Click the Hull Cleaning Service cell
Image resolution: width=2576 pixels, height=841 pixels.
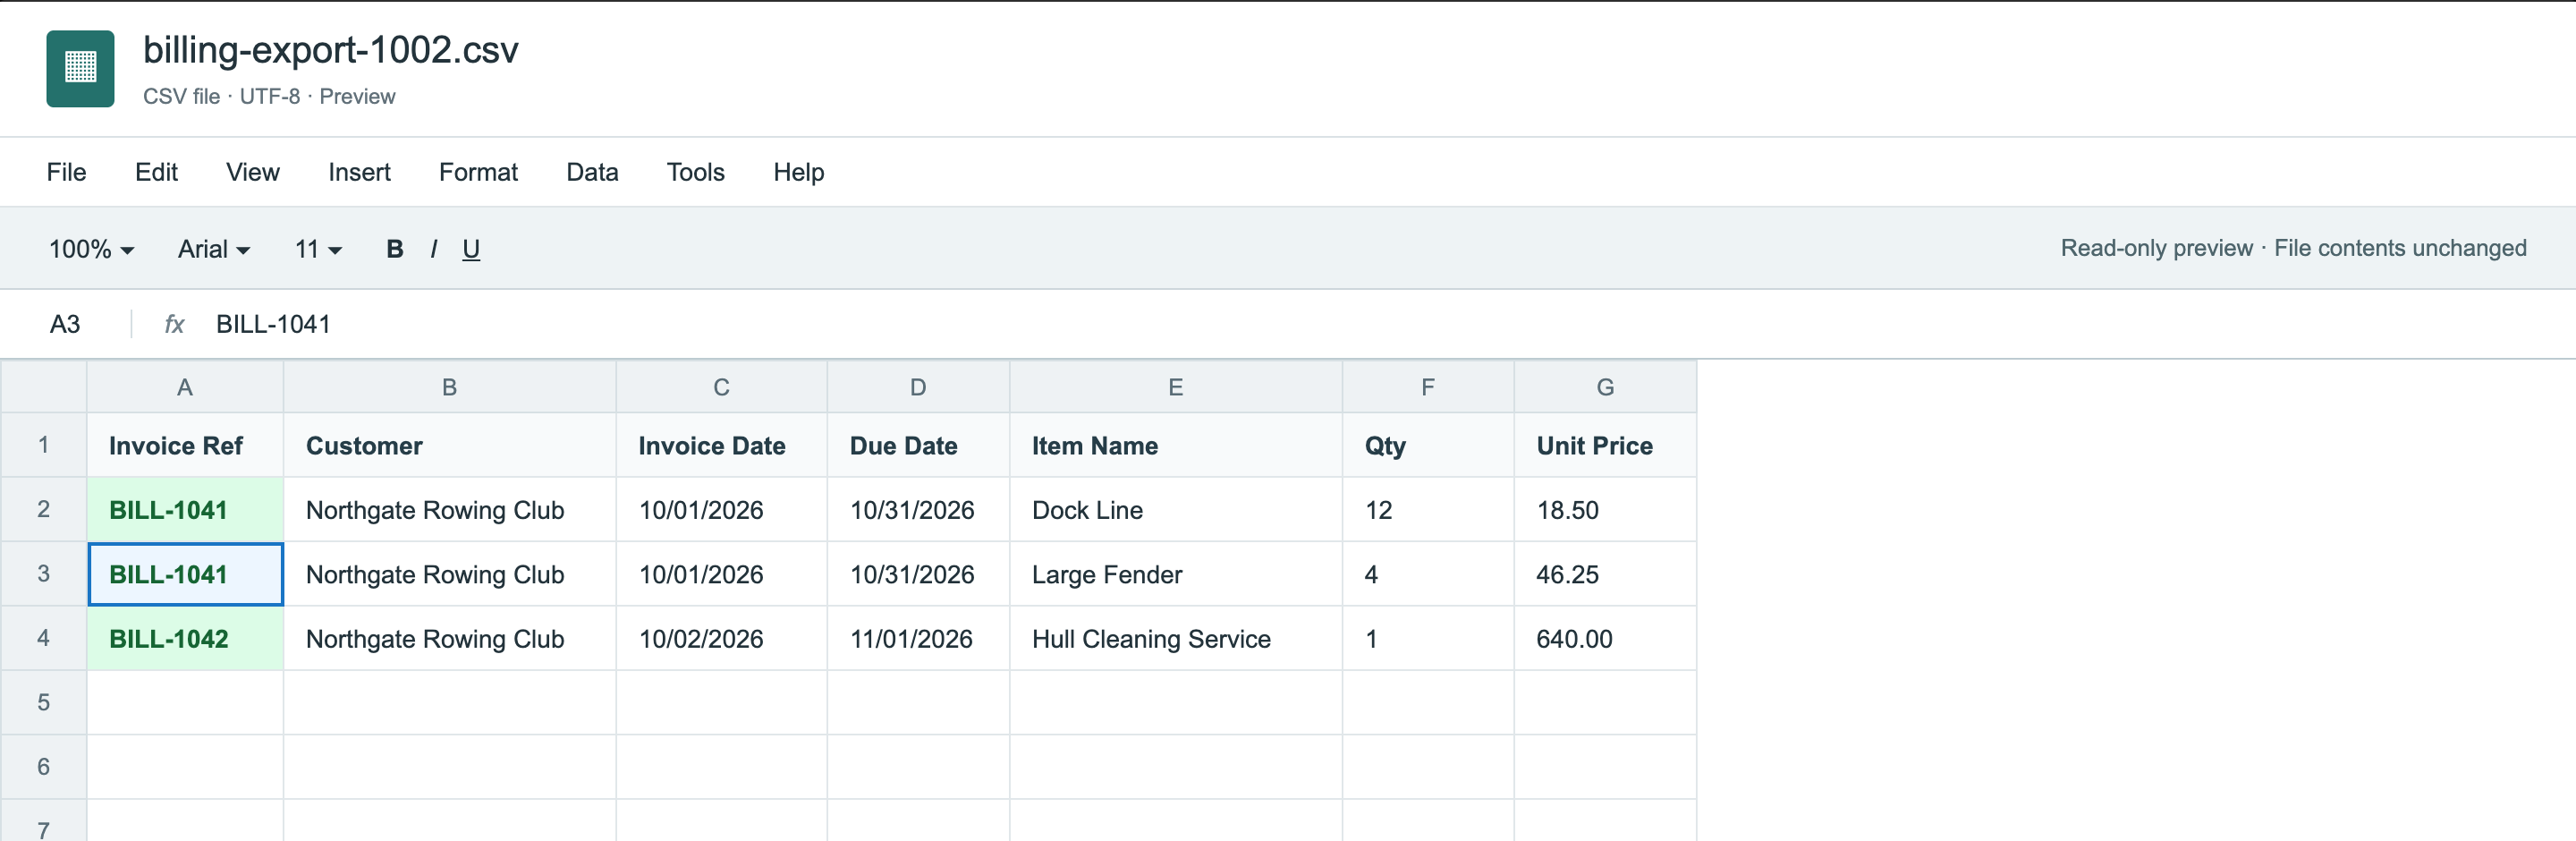tap(1176, 639)
